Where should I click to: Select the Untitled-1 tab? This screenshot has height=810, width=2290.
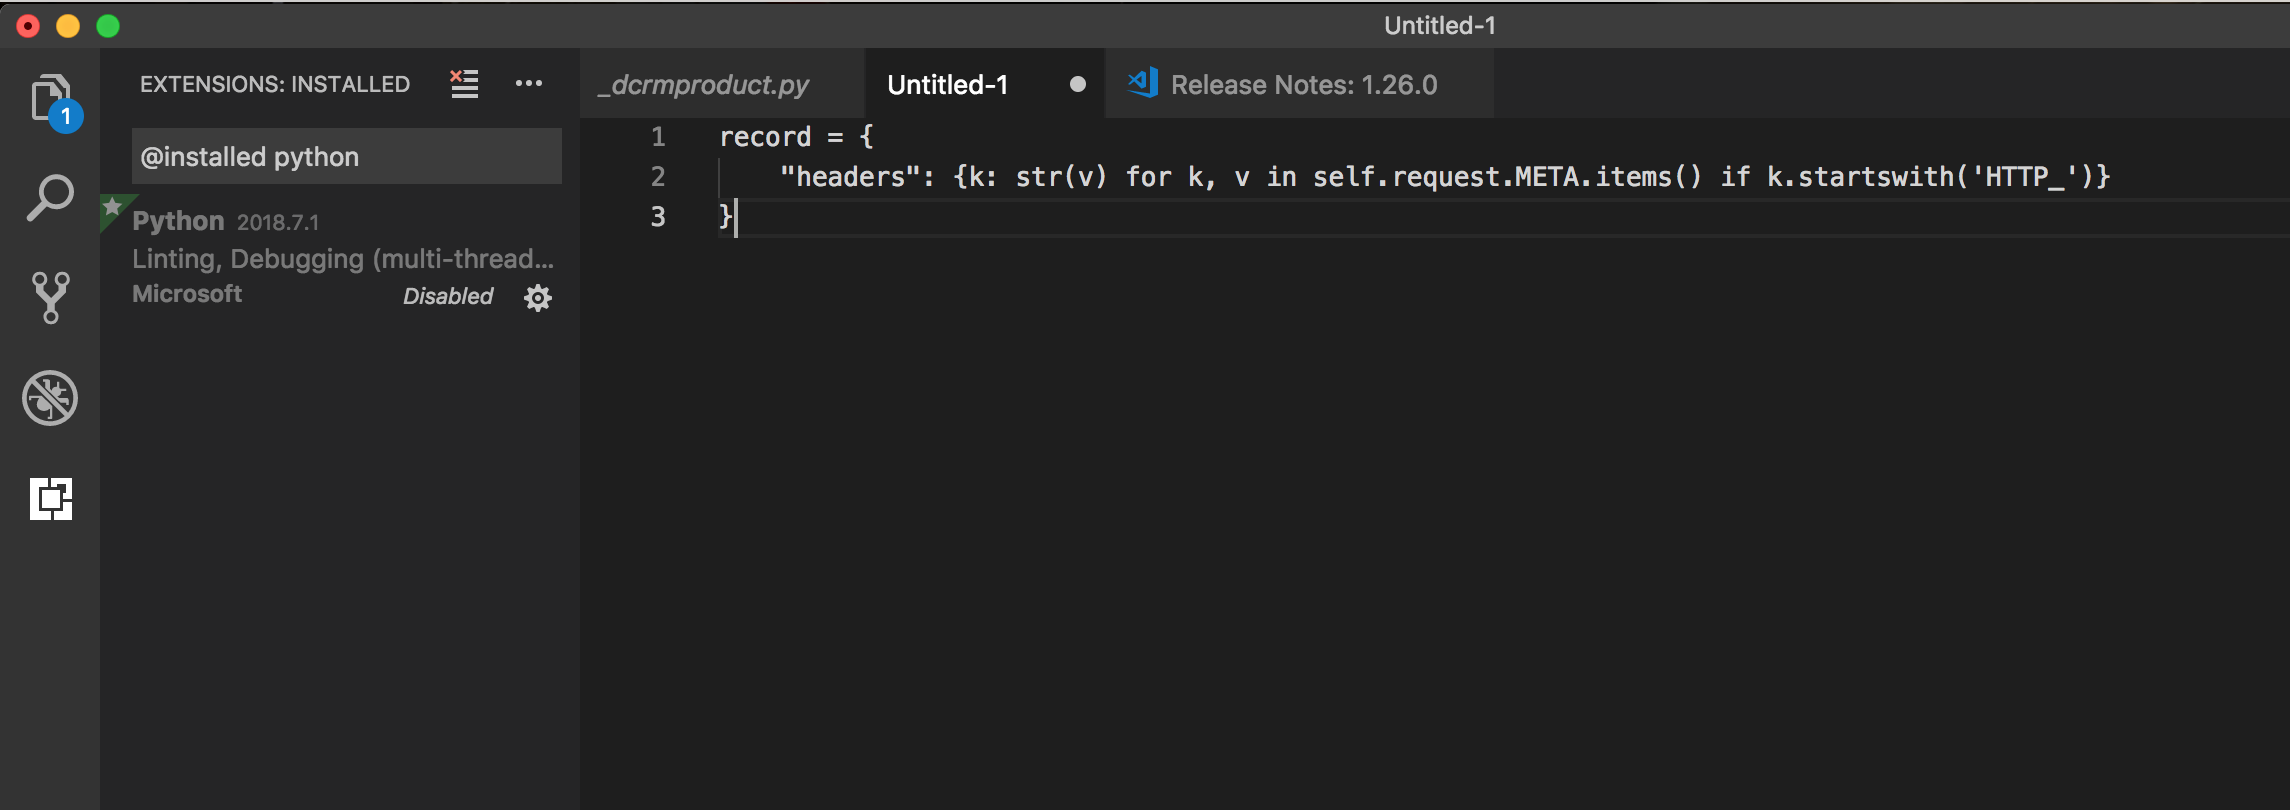(948, 84)
